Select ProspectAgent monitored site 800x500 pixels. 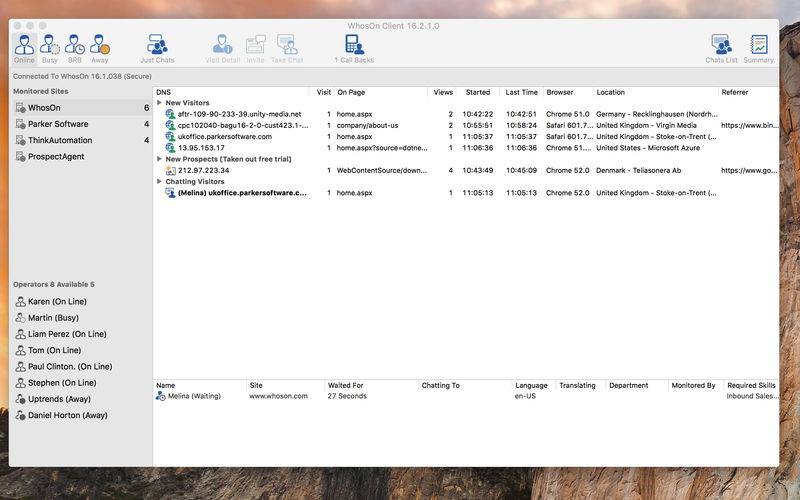(x=82, y=157)
